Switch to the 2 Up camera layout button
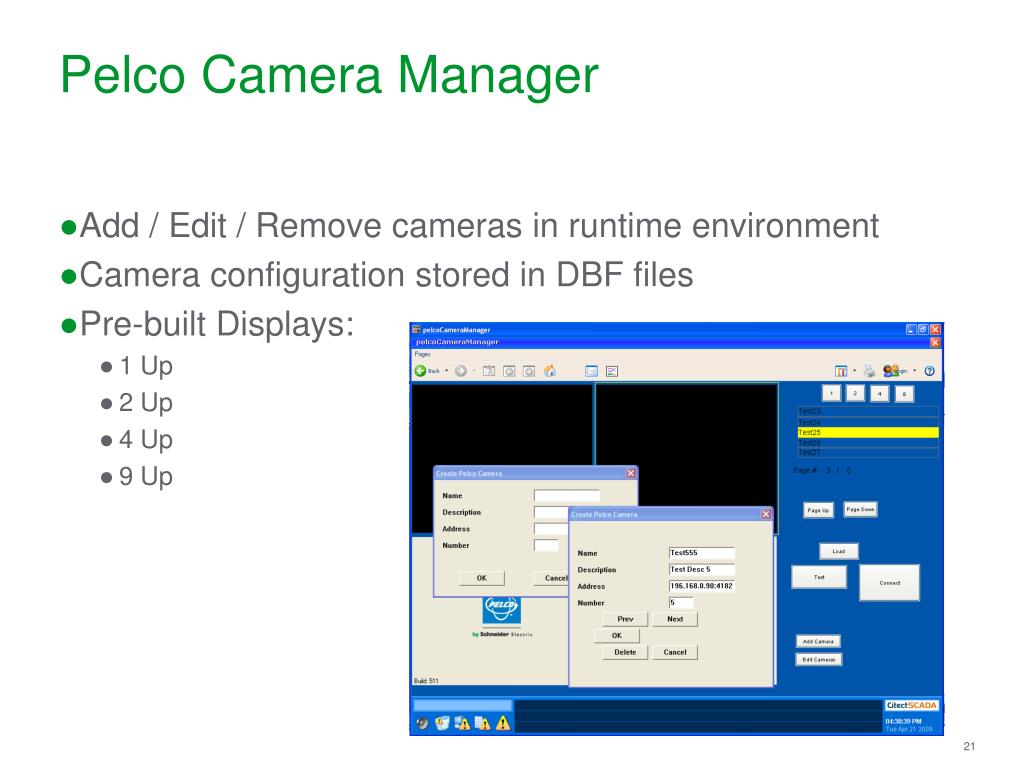The image size is (1024, 768). (855, 393)
